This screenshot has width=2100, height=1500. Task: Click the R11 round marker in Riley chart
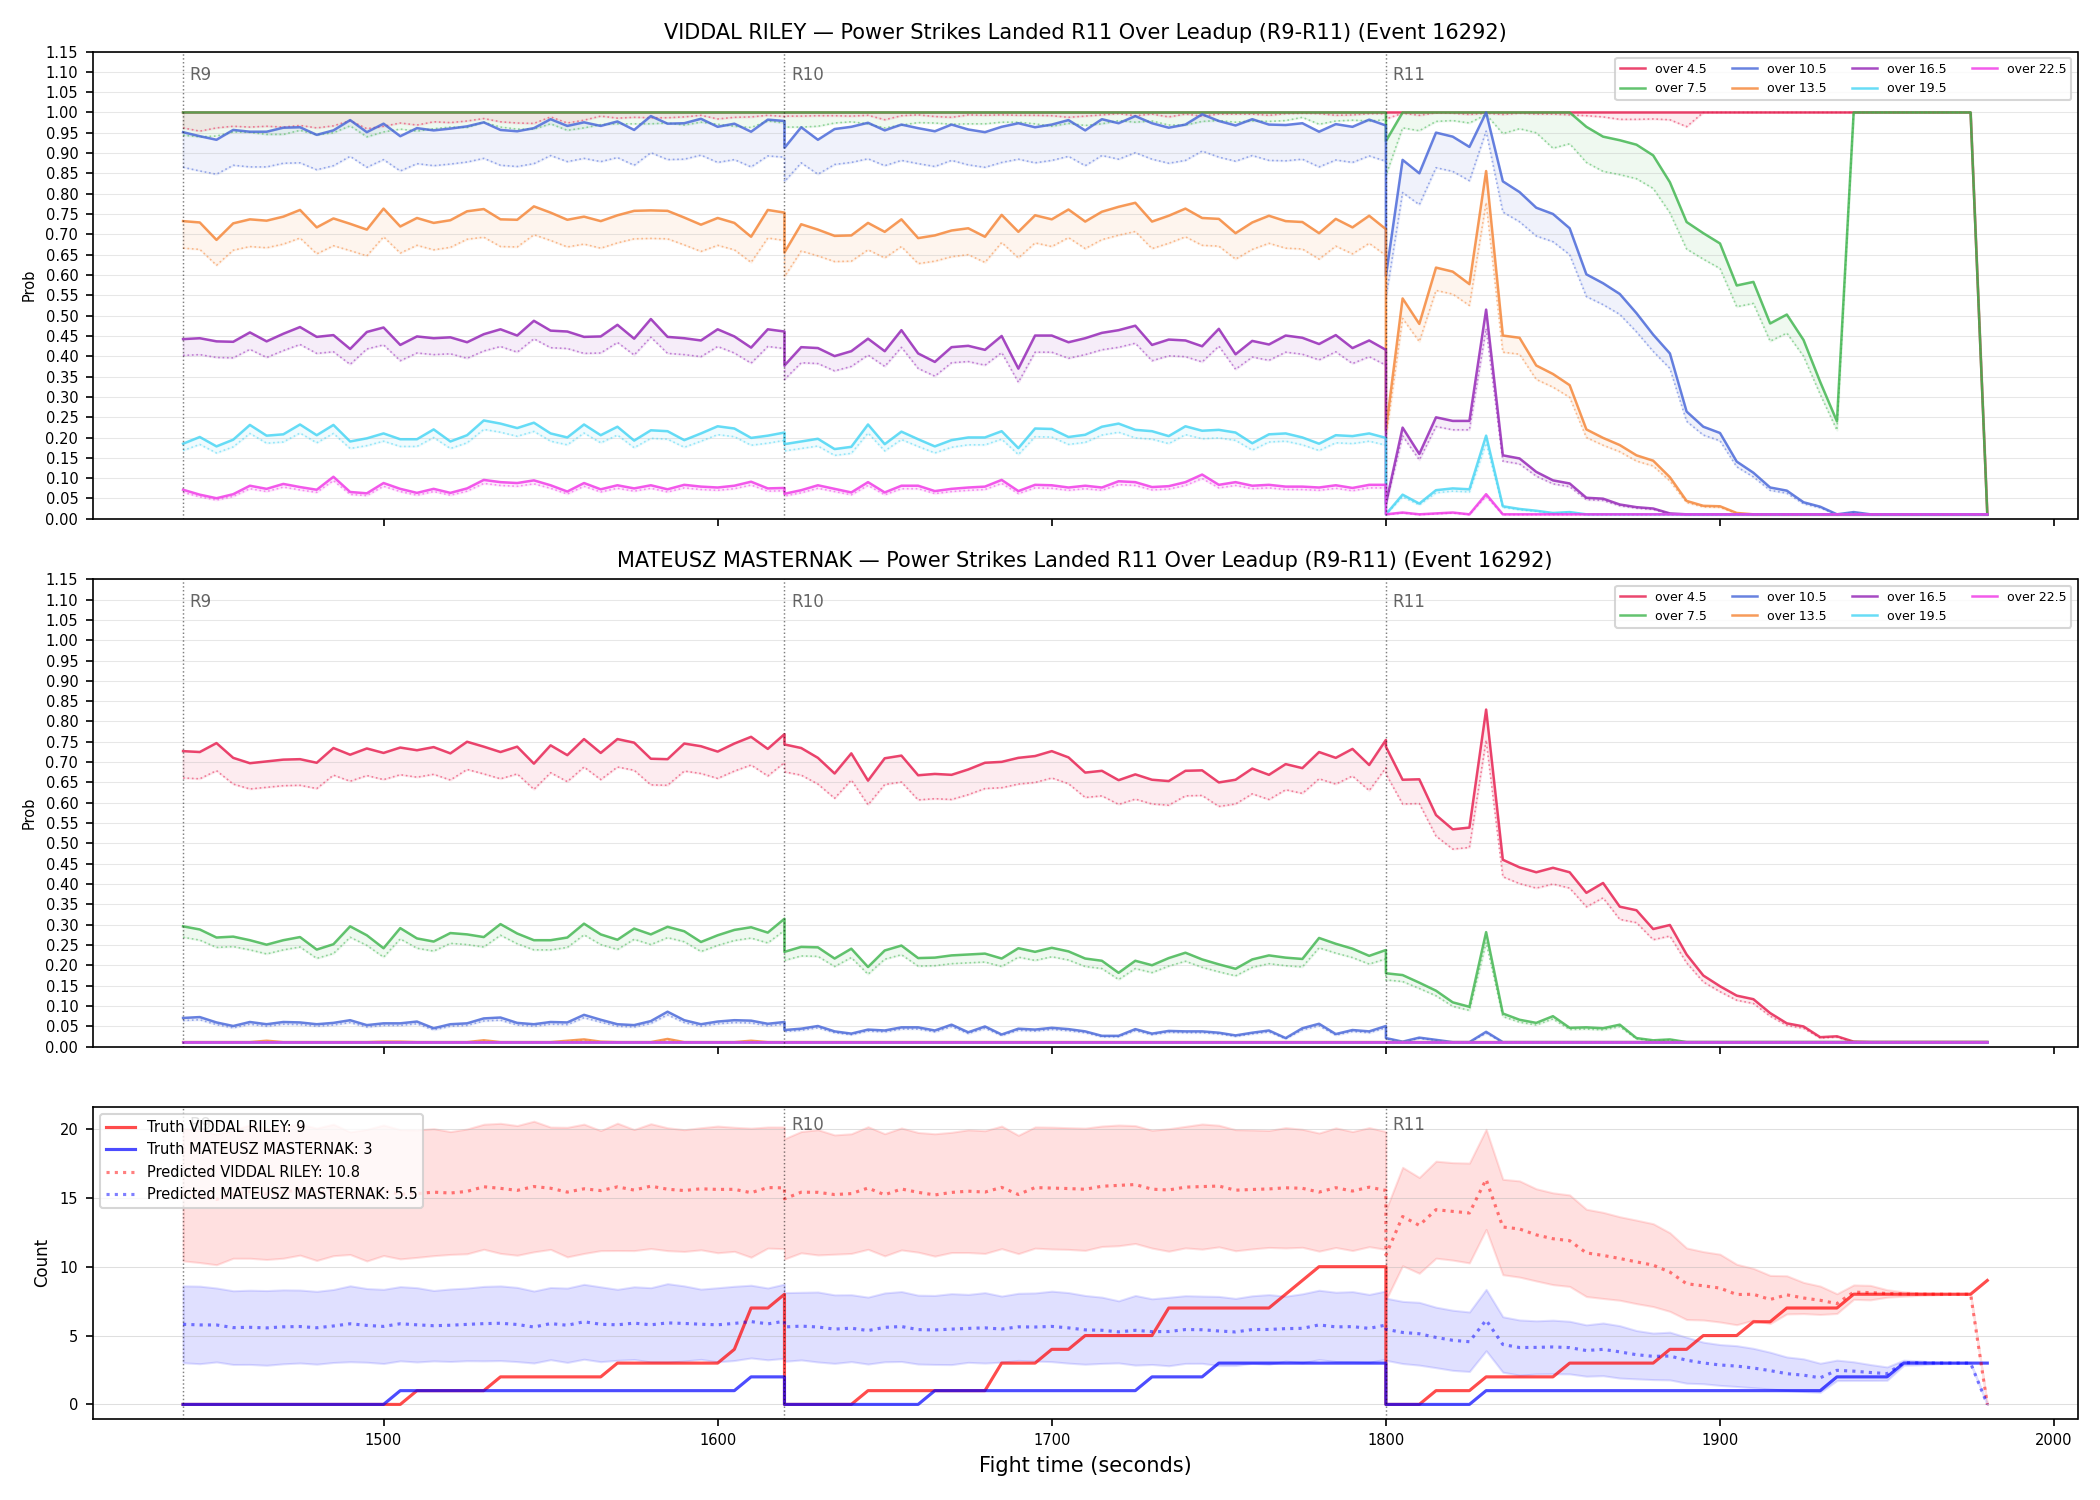pos(1408,74)
